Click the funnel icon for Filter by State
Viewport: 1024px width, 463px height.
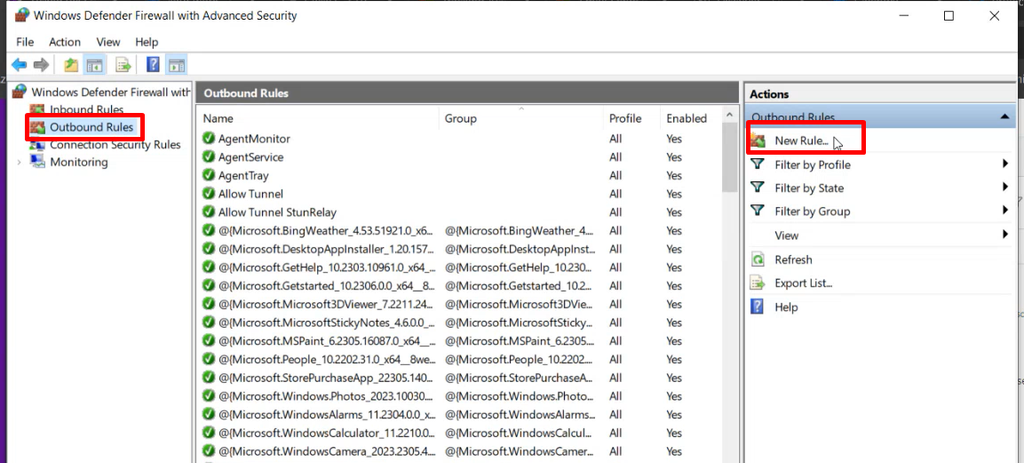758,187
